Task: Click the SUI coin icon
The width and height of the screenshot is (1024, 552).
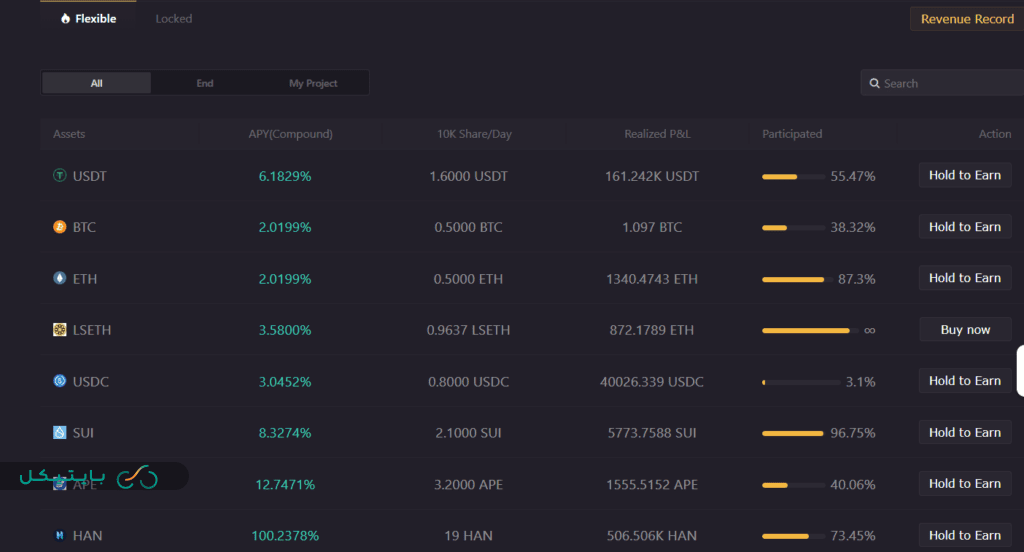Action: 60,433
